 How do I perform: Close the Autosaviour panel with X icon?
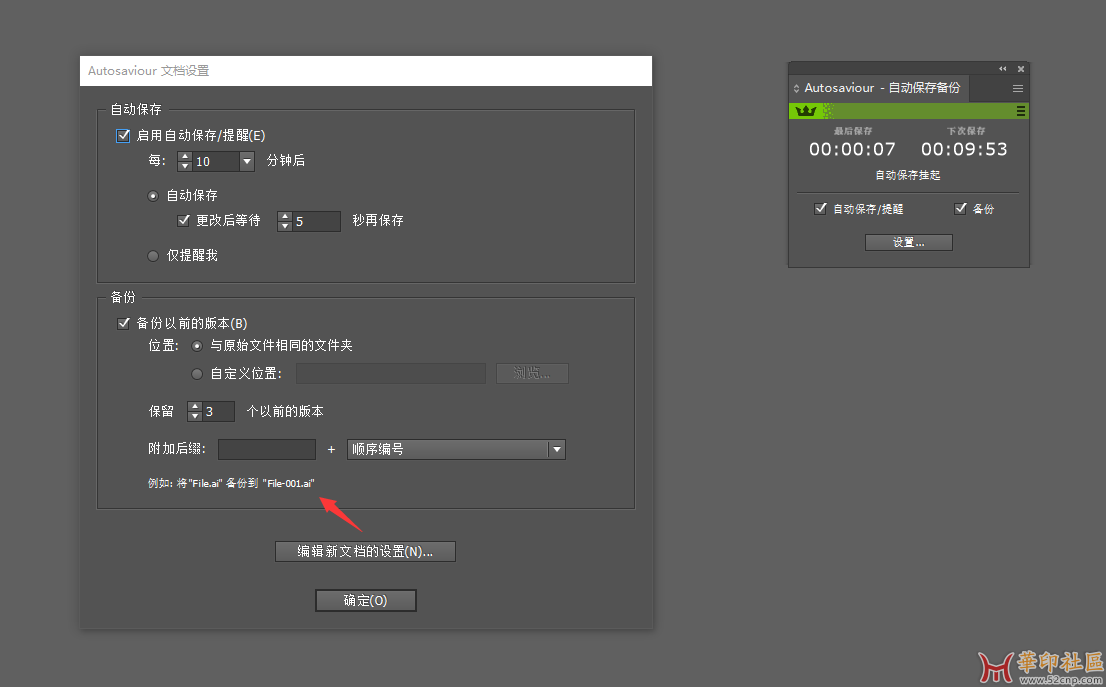click(1021, 68)
